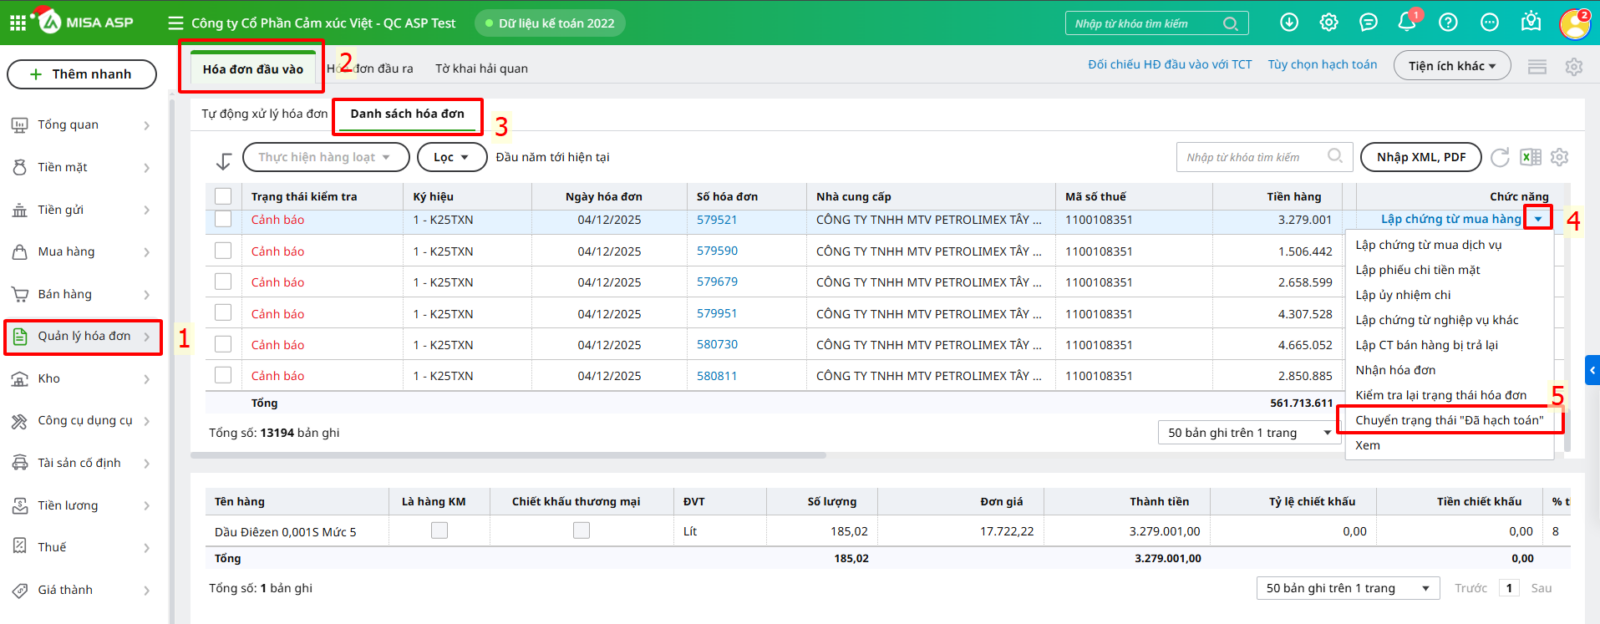Select all invoices with header checkbox
Image resolution: width=1600 pixels, height=624 pixels.
223,196
